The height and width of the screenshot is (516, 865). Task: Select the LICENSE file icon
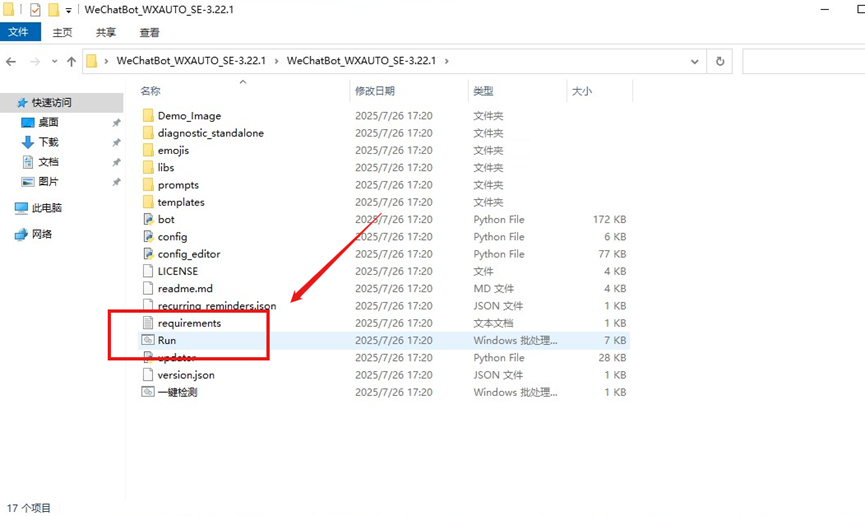[148, 271]
